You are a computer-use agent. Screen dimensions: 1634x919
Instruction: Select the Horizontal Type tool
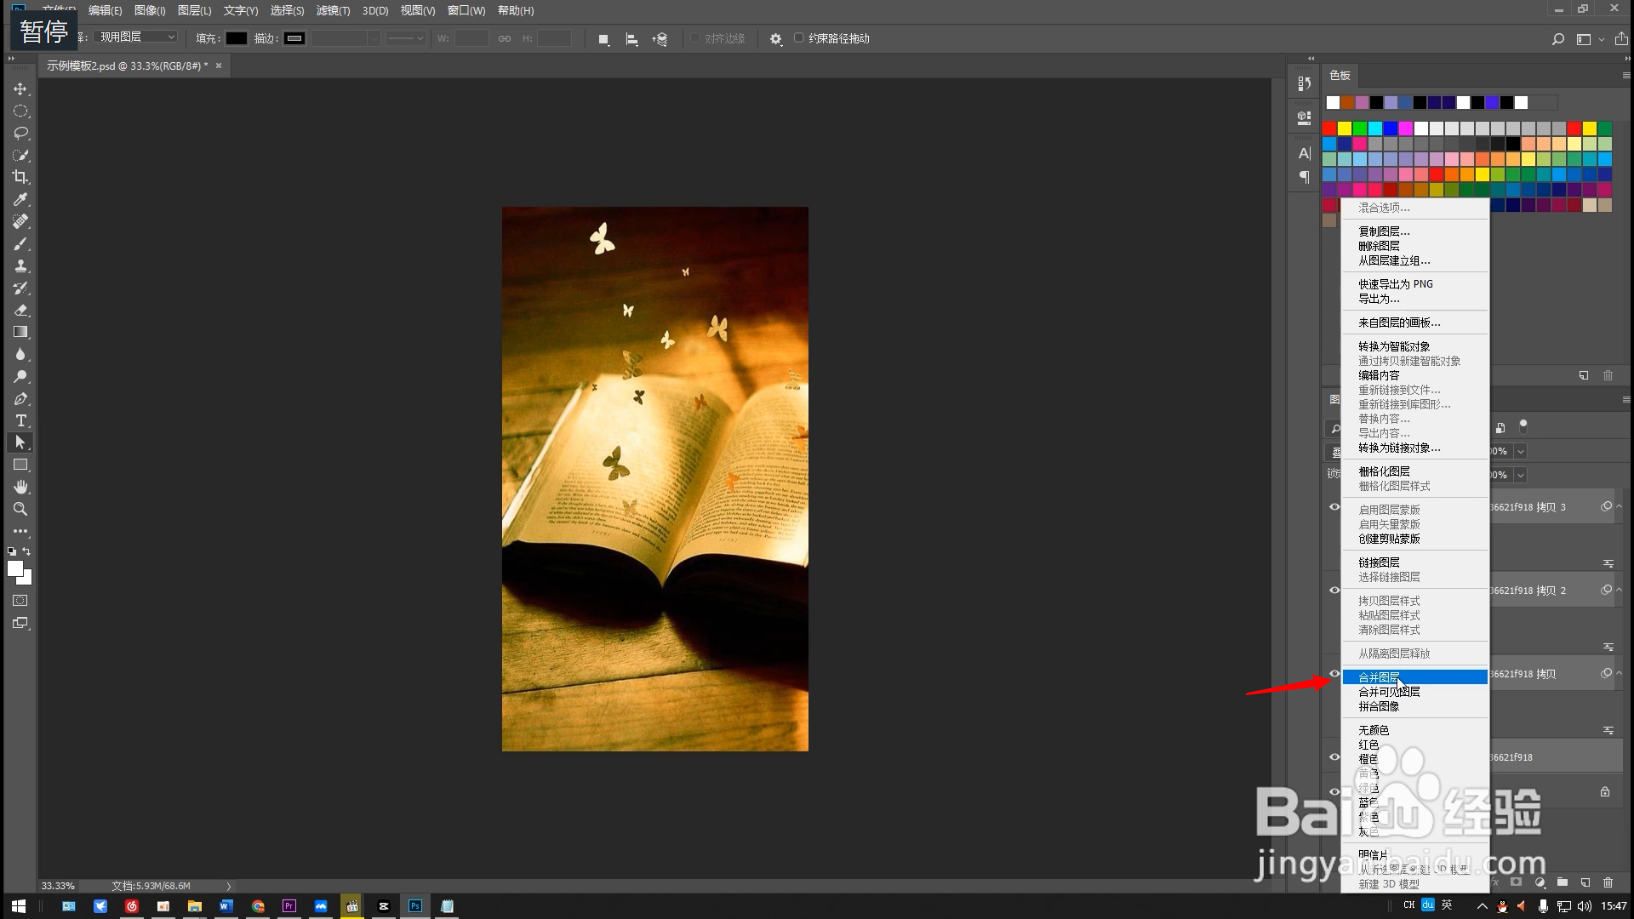click(20, 420)
